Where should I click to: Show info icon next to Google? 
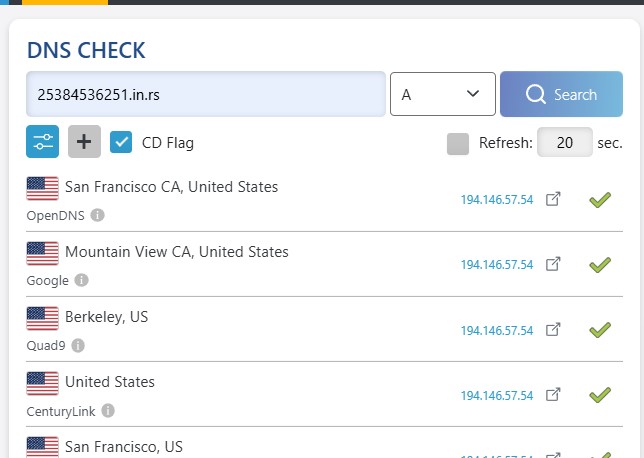click(x=81, y=280)
